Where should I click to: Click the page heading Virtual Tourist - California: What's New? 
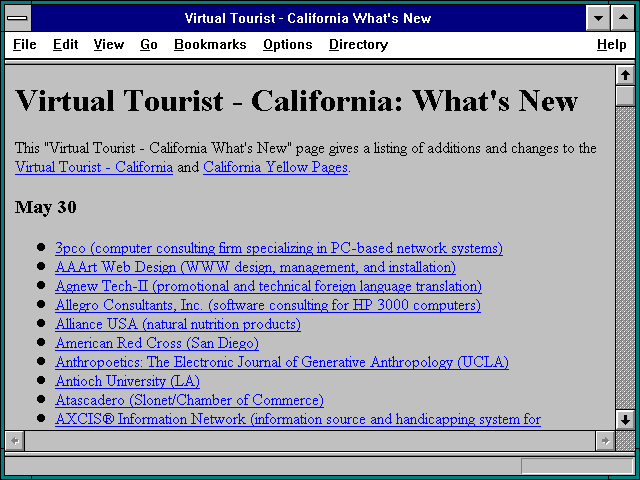(296, 100)
